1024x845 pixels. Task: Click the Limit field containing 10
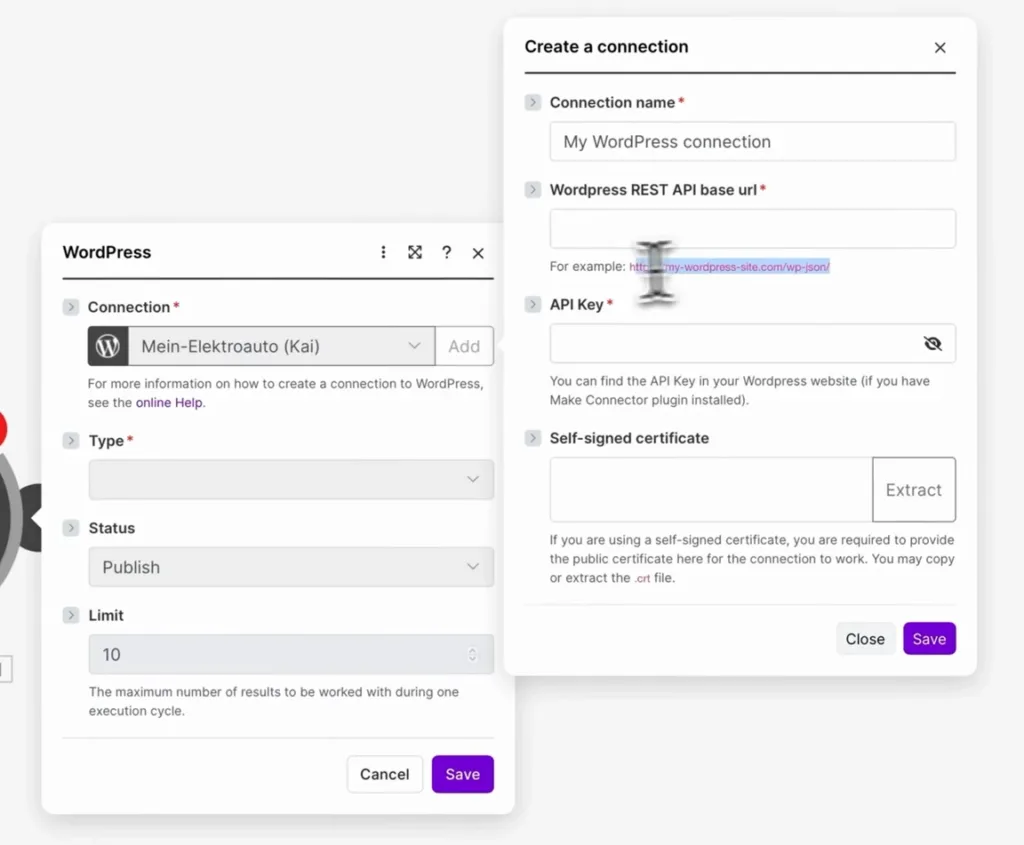pyautogui.click(x=291, y=654)
